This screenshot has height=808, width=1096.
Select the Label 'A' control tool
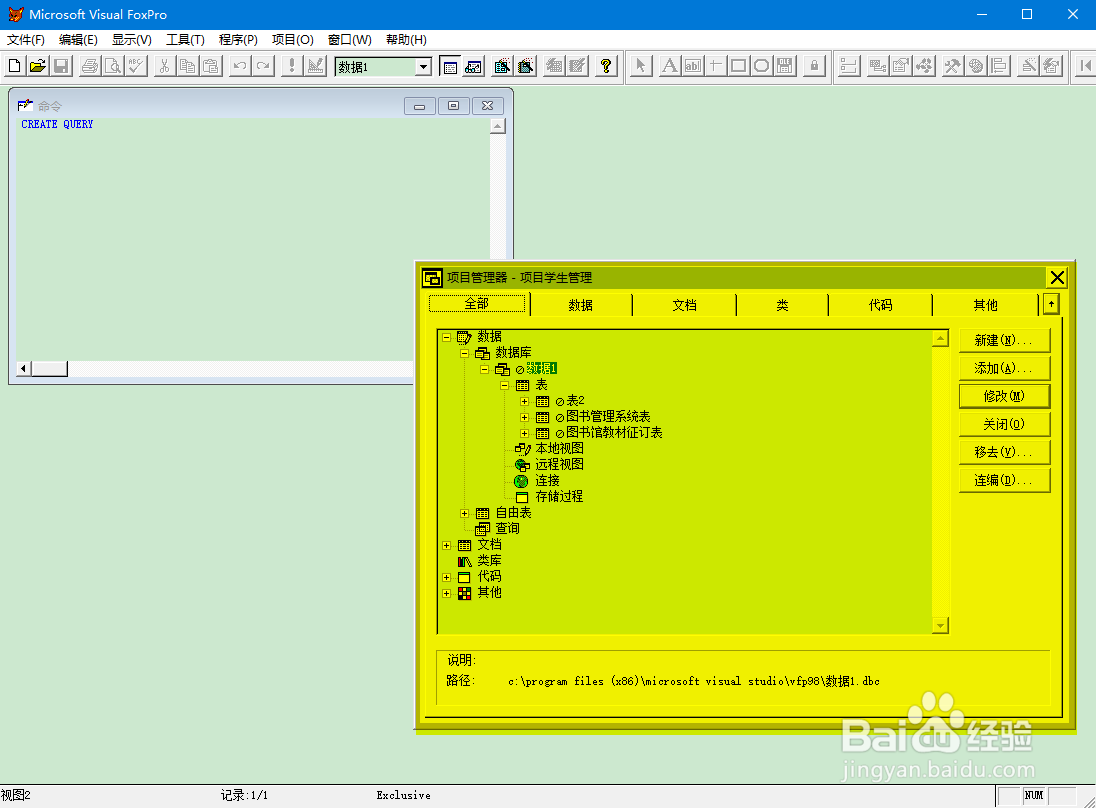(x=669, y=66)
